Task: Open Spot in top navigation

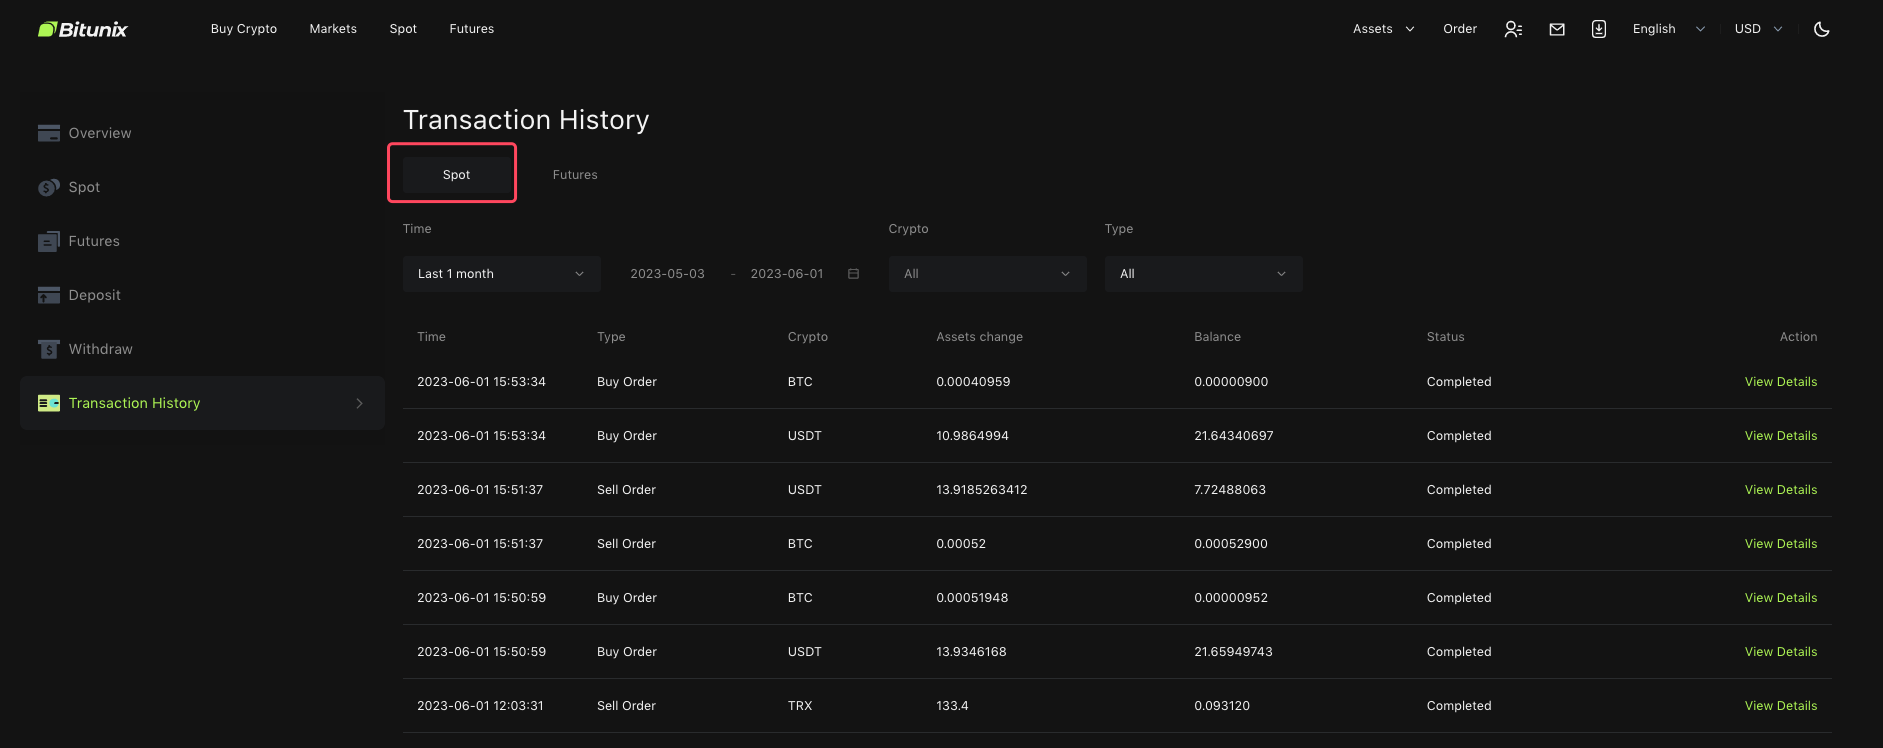Action: coord(403,29)
